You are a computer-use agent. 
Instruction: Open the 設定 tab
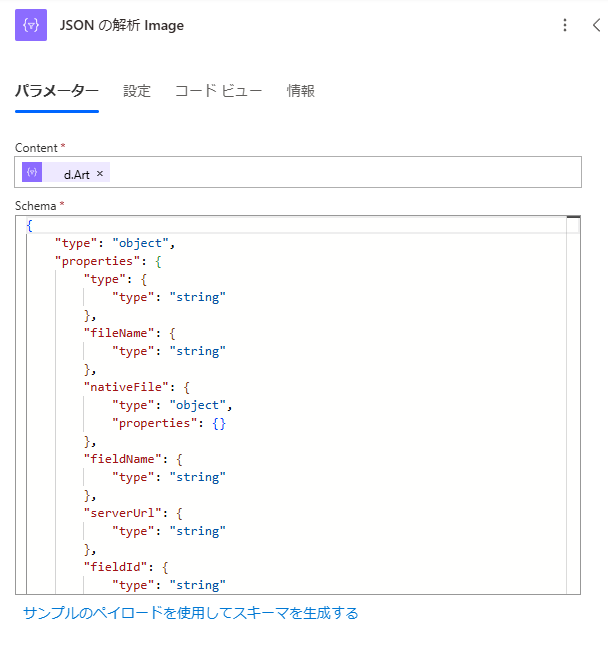(137, 91)
